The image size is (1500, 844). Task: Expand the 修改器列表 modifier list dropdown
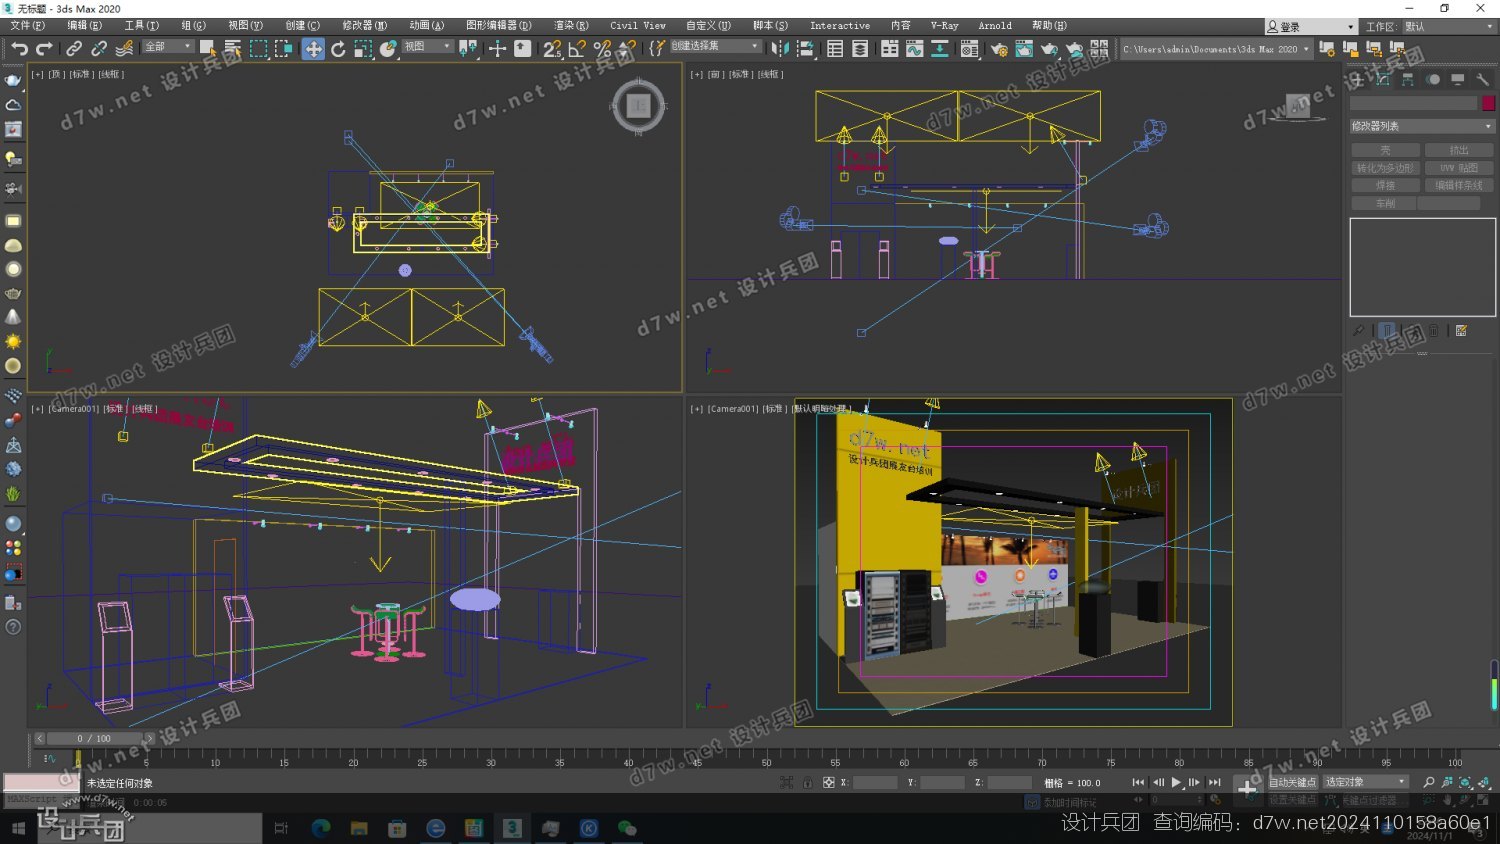coord(1421,126)
